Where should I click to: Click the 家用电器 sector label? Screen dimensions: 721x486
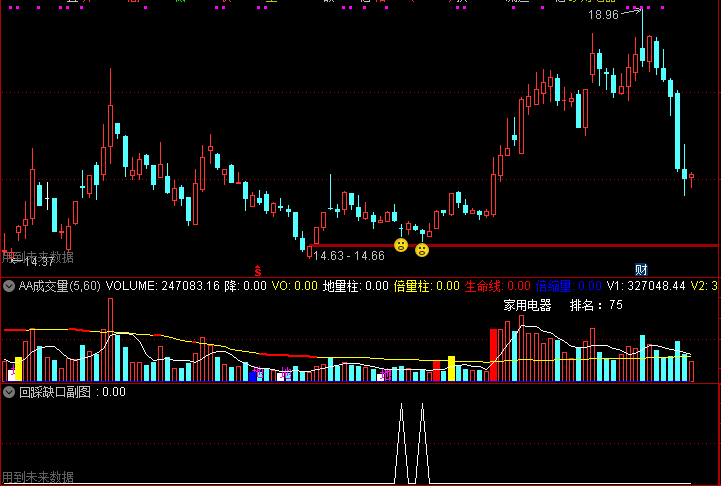(527, 305)
